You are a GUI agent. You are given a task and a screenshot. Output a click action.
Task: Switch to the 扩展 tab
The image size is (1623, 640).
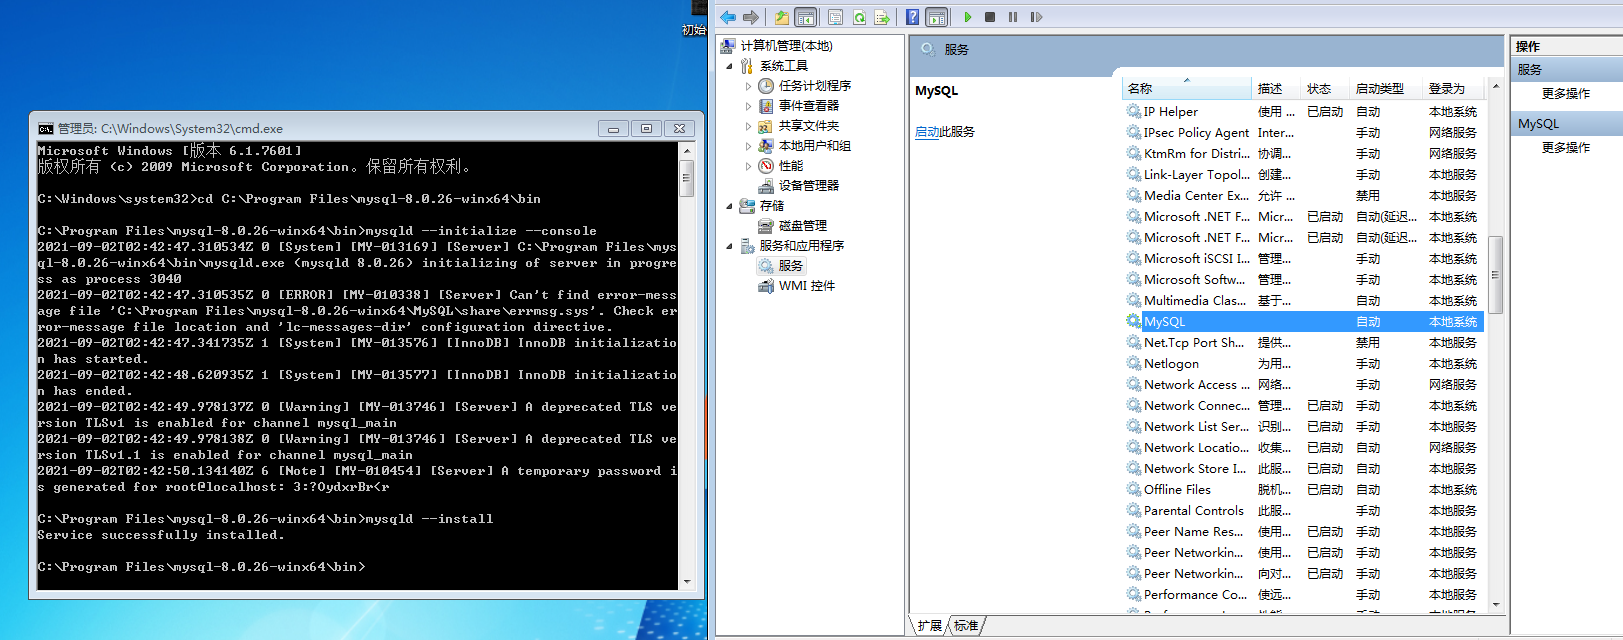930,626
